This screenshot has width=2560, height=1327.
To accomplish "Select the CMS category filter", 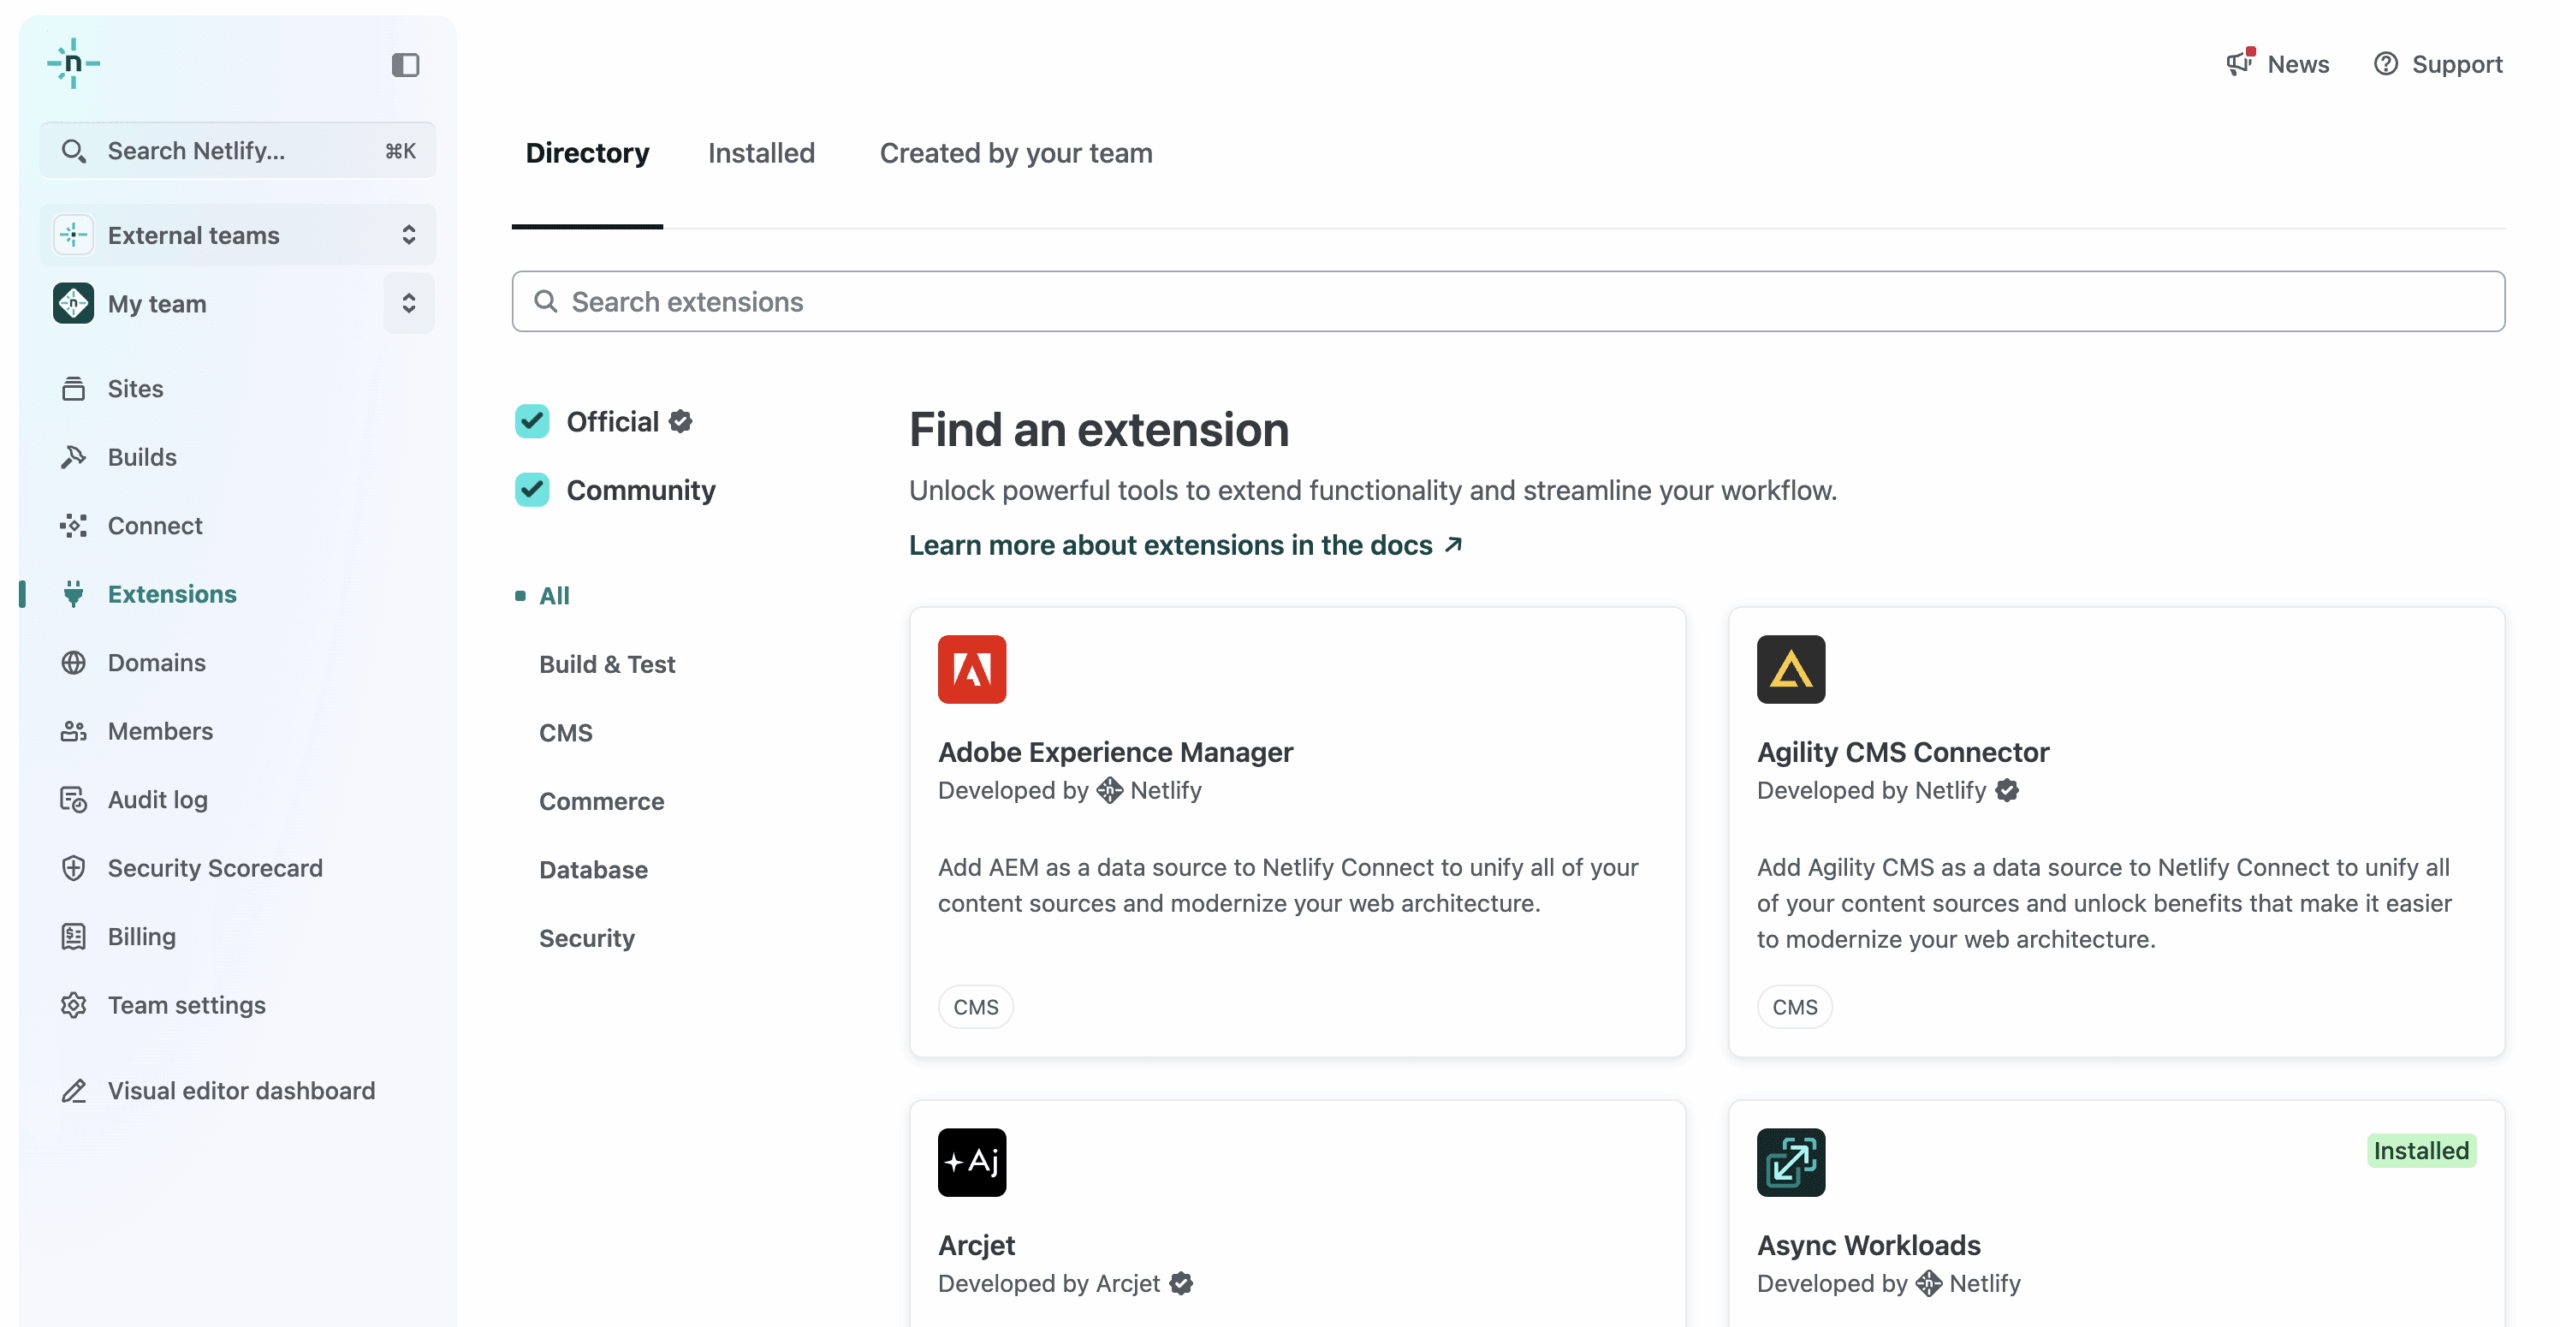I will pos(565,733).
